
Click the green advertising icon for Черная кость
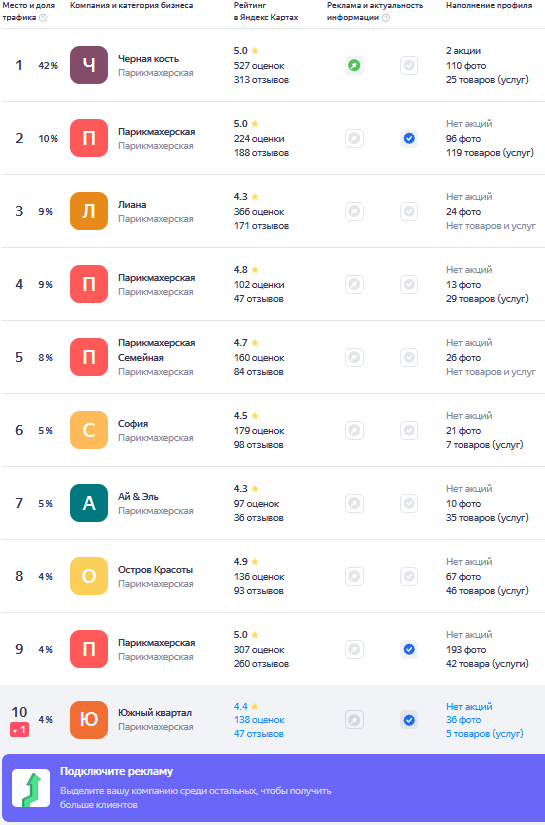[355, 66]
